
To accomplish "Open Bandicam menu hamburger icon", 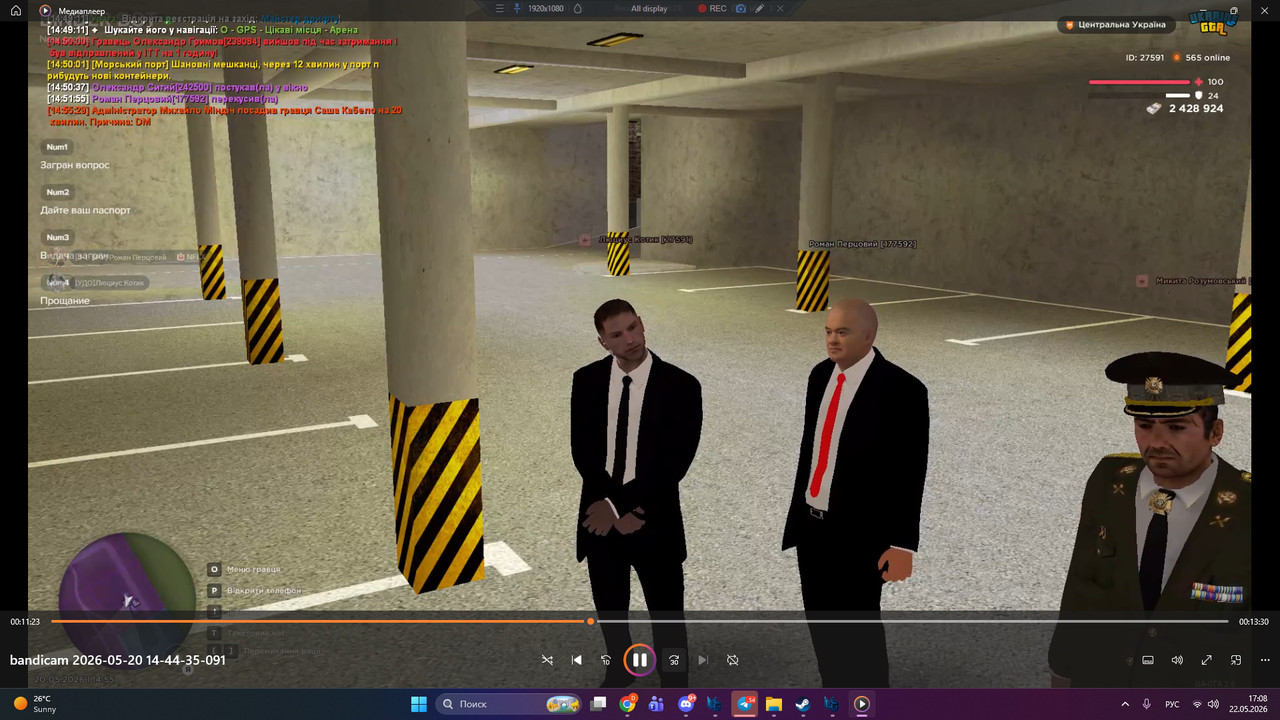I will pos(502,8).
